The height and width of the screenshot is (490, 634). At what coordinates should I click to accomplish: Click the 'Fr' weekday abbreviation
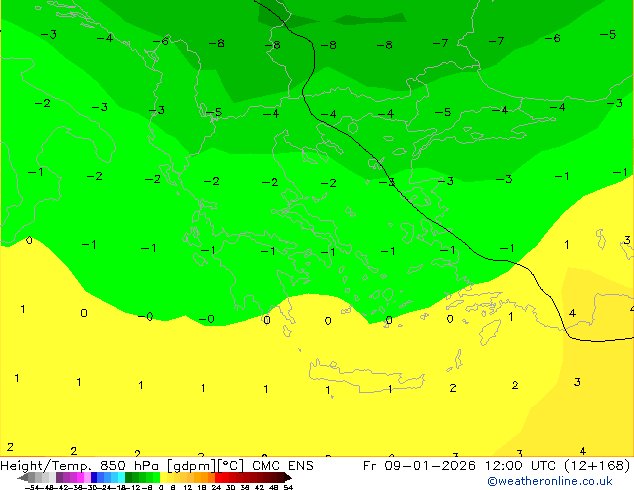pos(370,466)
